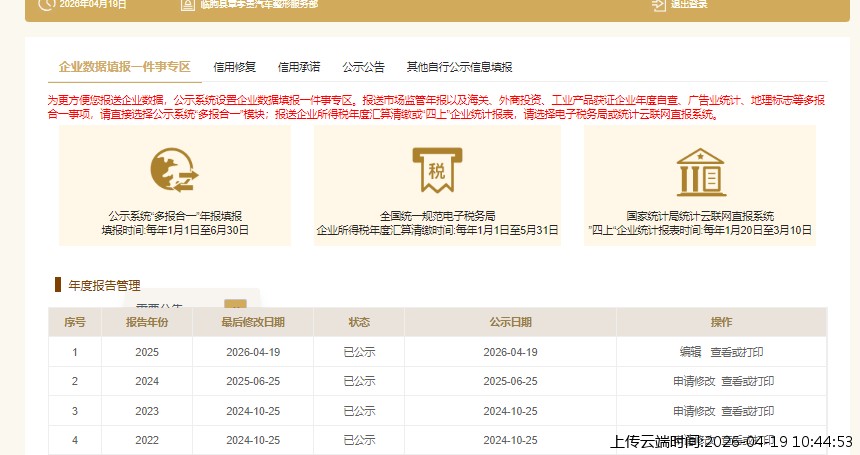Click 公示日期 value 2024-10-25 in the 2023 row
The height and width of the screenshot is (455, 860).
coord(510,411)
